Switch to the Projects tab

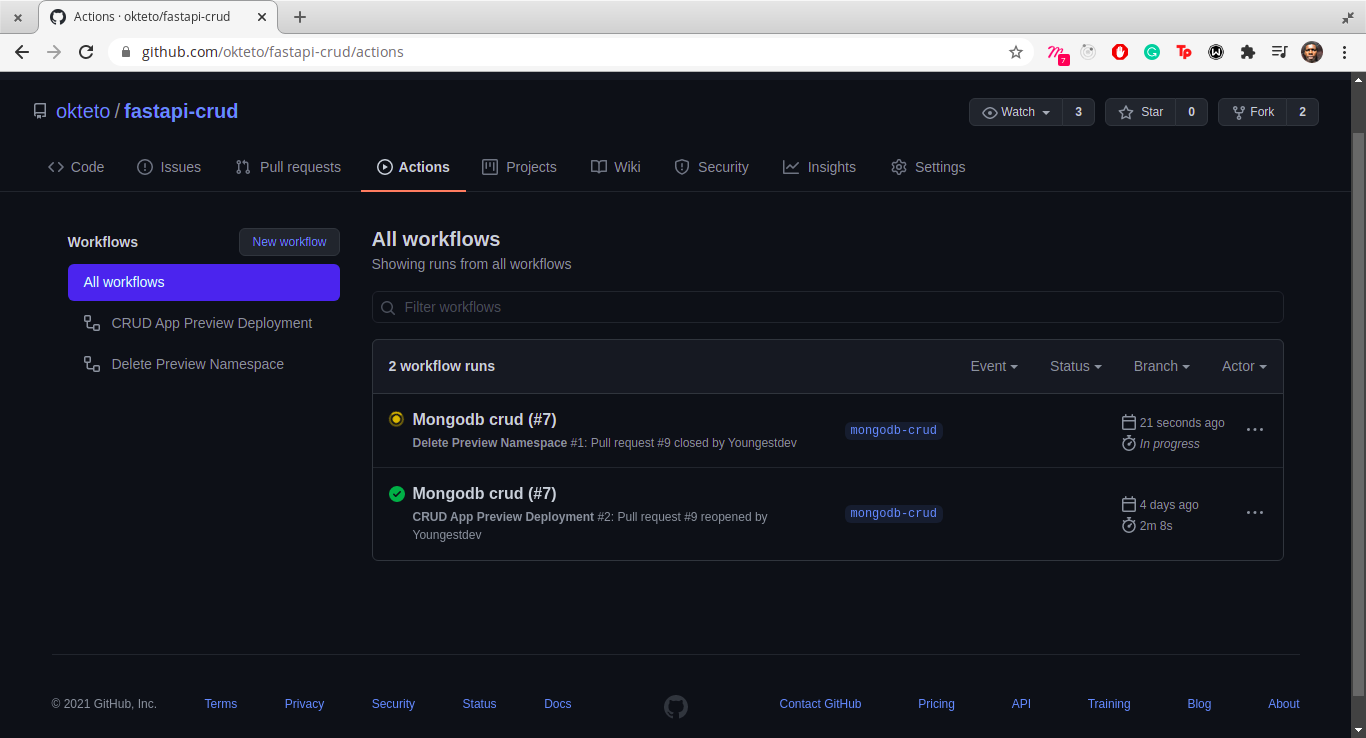[x=519, y=167]
